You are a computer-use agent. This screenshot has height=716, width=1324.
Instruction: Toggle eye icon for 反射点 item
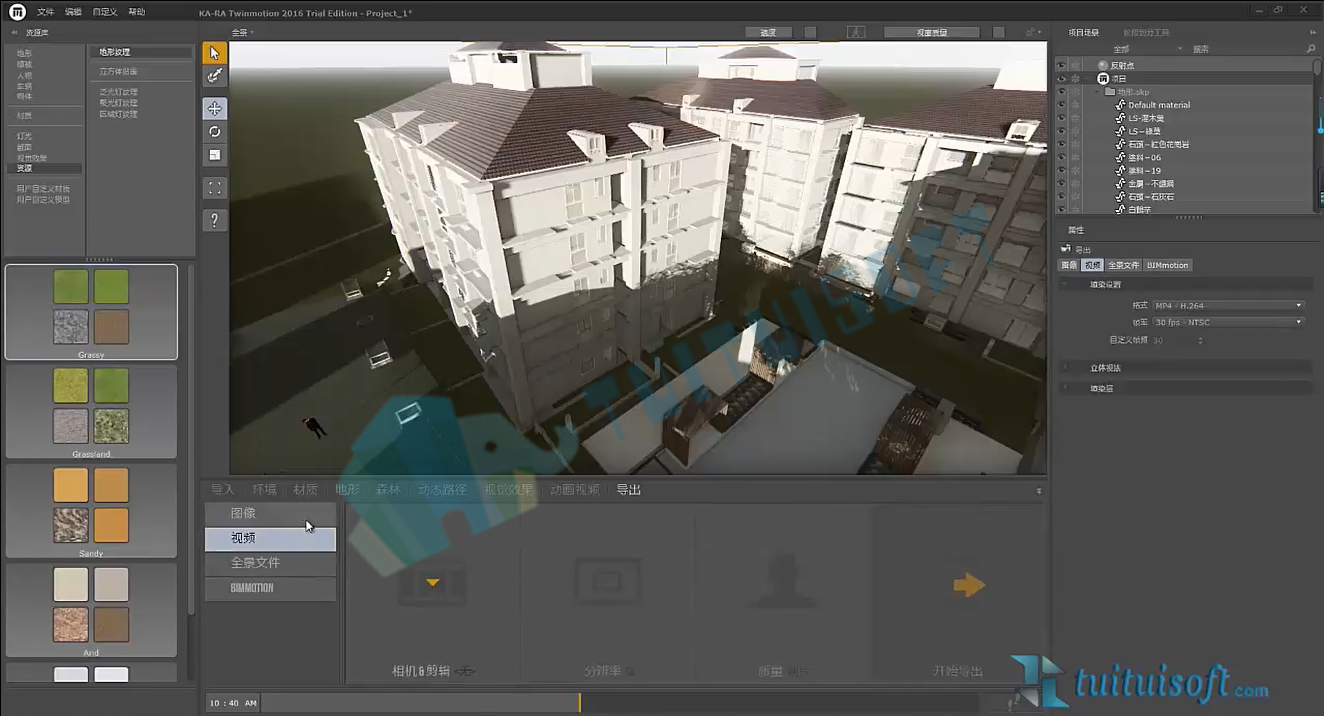(x=1062, y=65)
